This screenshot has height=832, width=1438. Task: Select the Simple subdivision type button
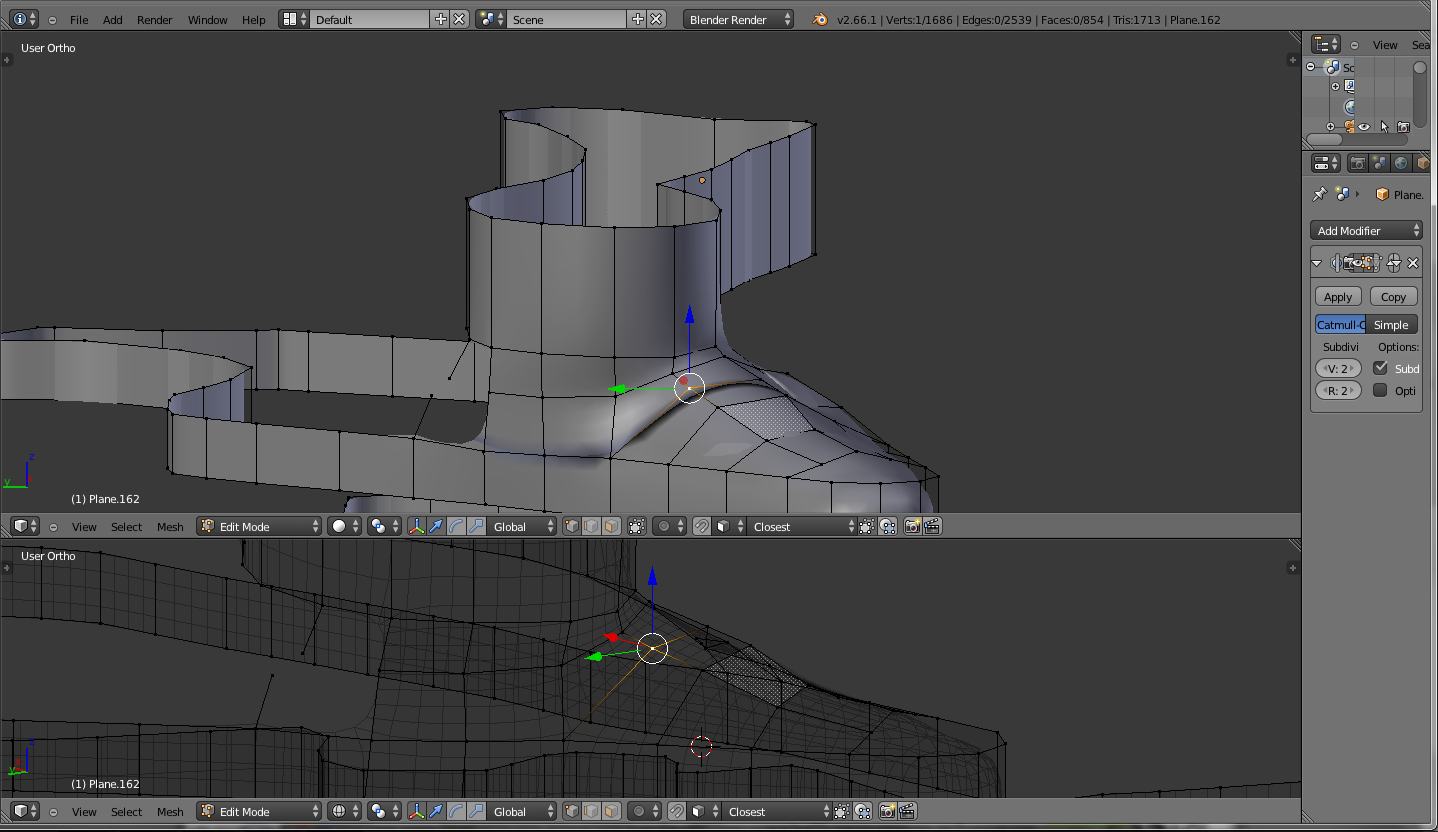tap(1391, 325)
